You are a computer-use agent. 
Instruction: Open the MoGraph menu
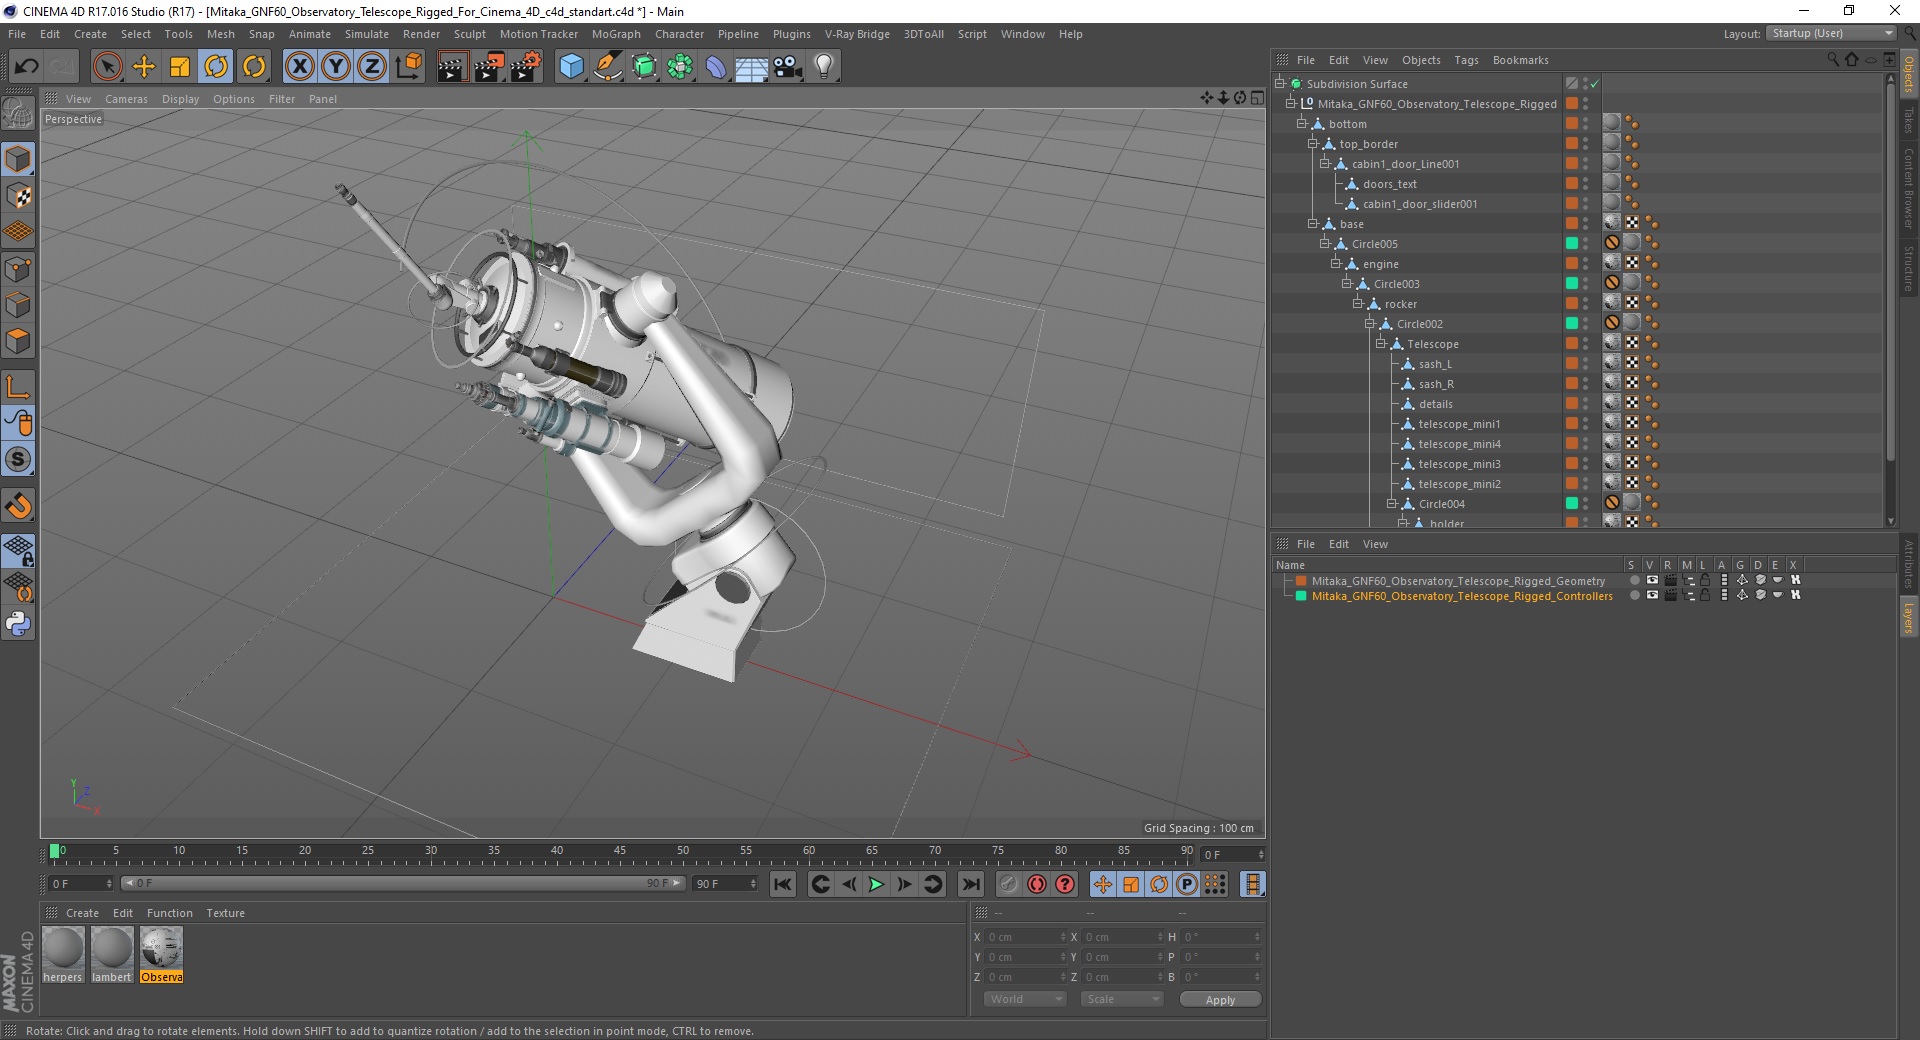tap(616, 34)
